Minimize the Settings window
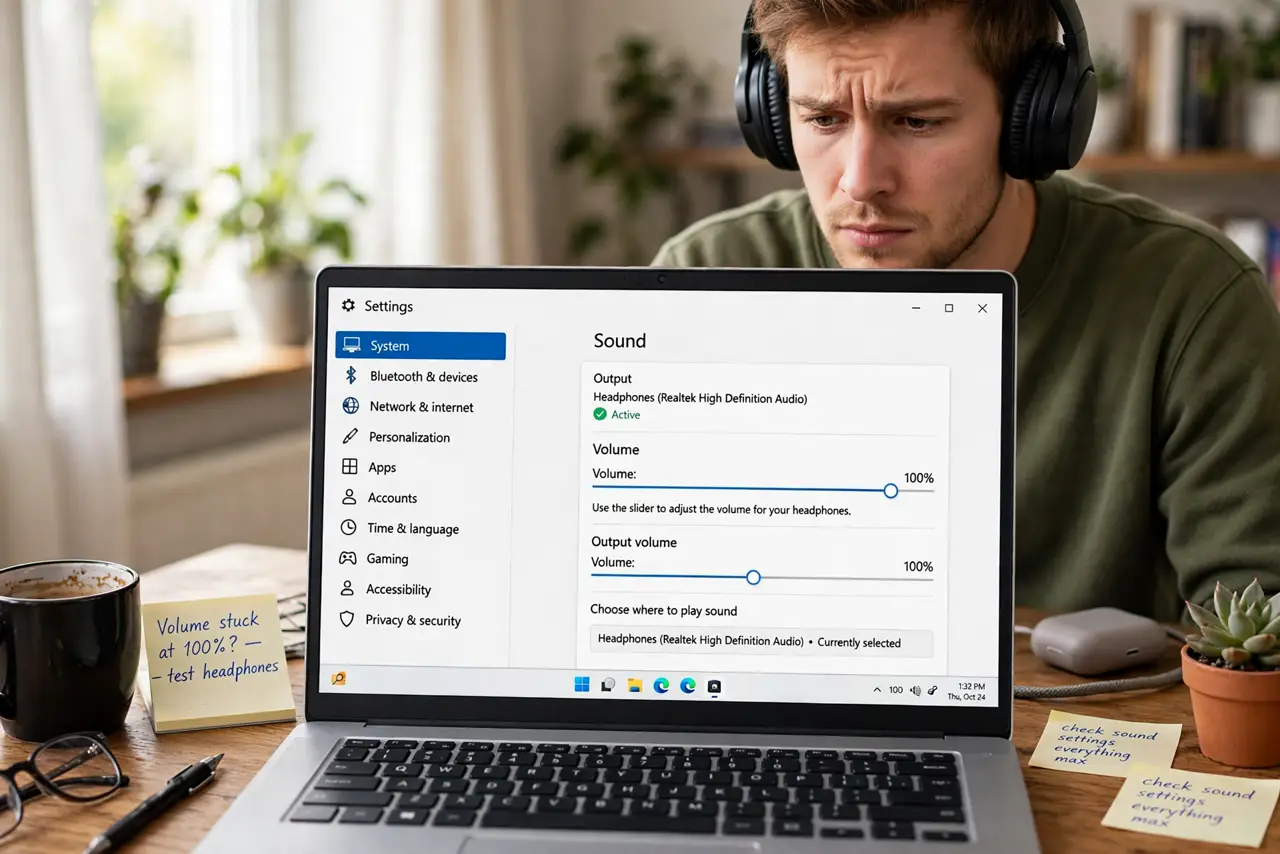This screenshot has height=854, width=1280. tap(917, 308)
